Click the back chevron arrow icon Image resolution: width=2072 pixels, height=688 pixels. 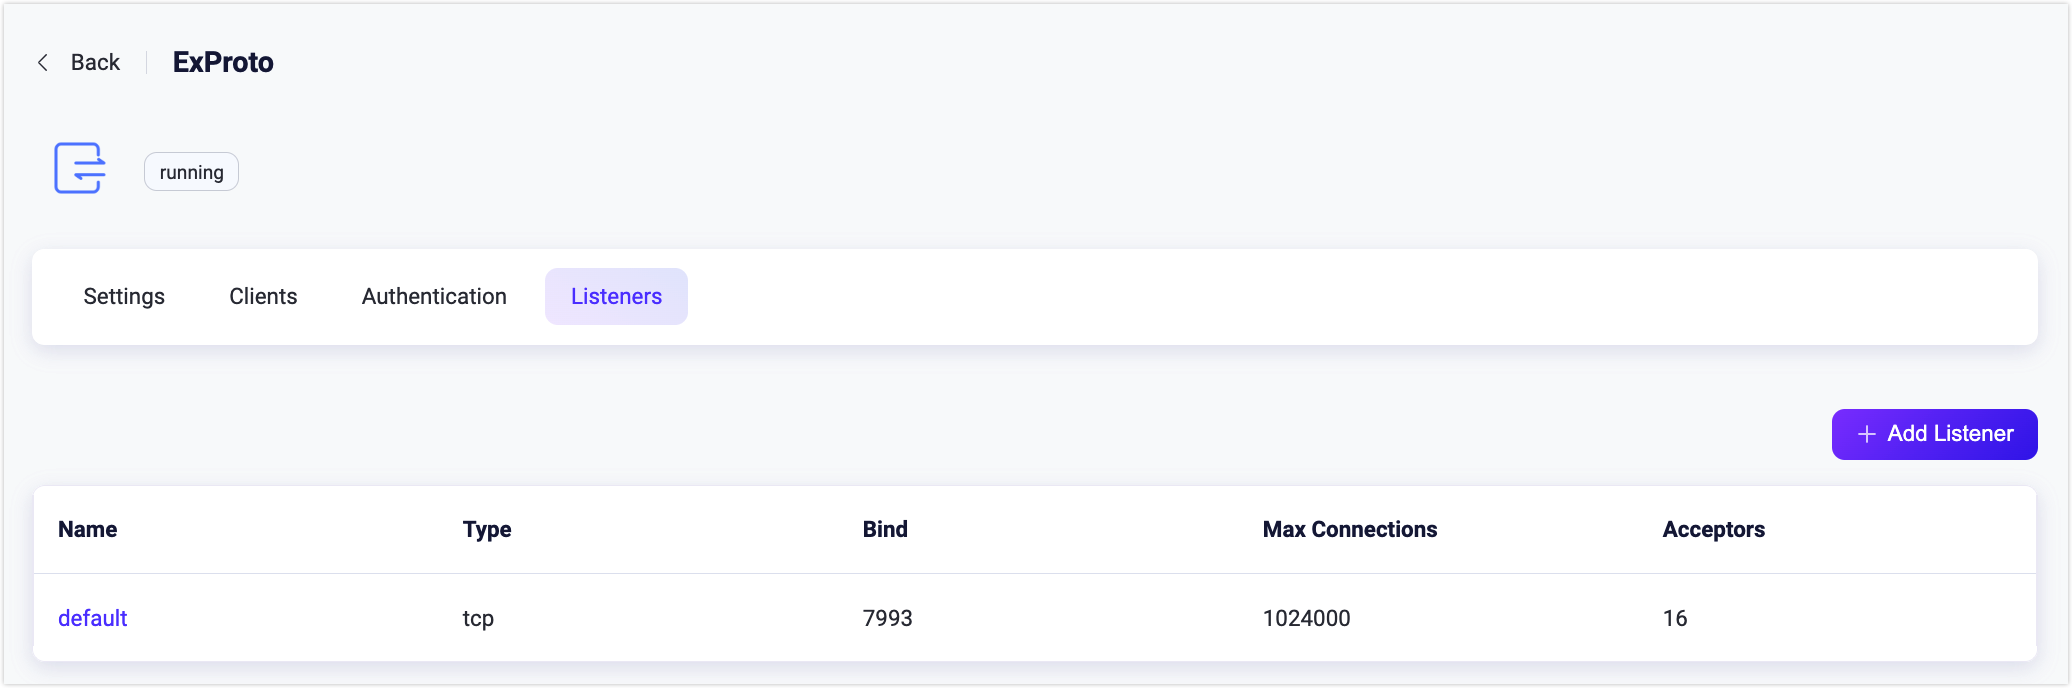43,63
